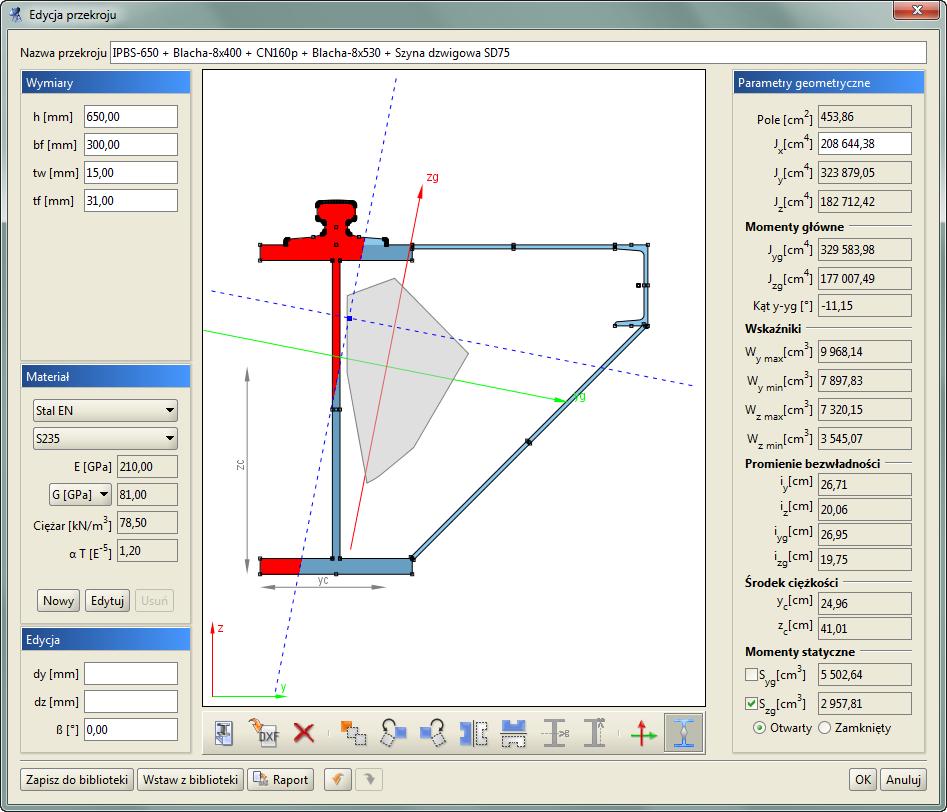The image size is (947, 812).
Task: Open the Stal EN material dropdown
Action: pyautogui.click(x=105, y=410)
